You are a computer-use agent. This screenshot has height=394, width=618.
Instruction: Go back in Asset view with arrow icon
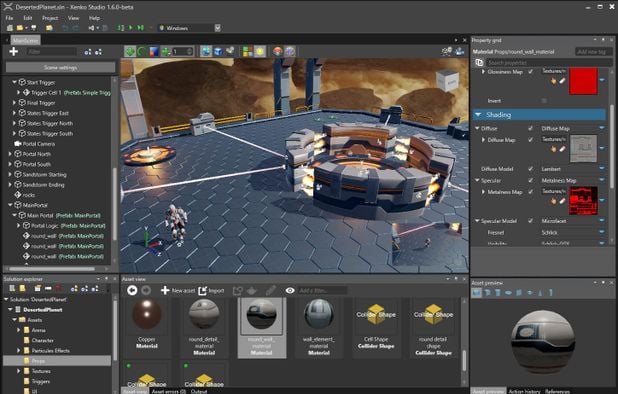click(x=132, y=290)
